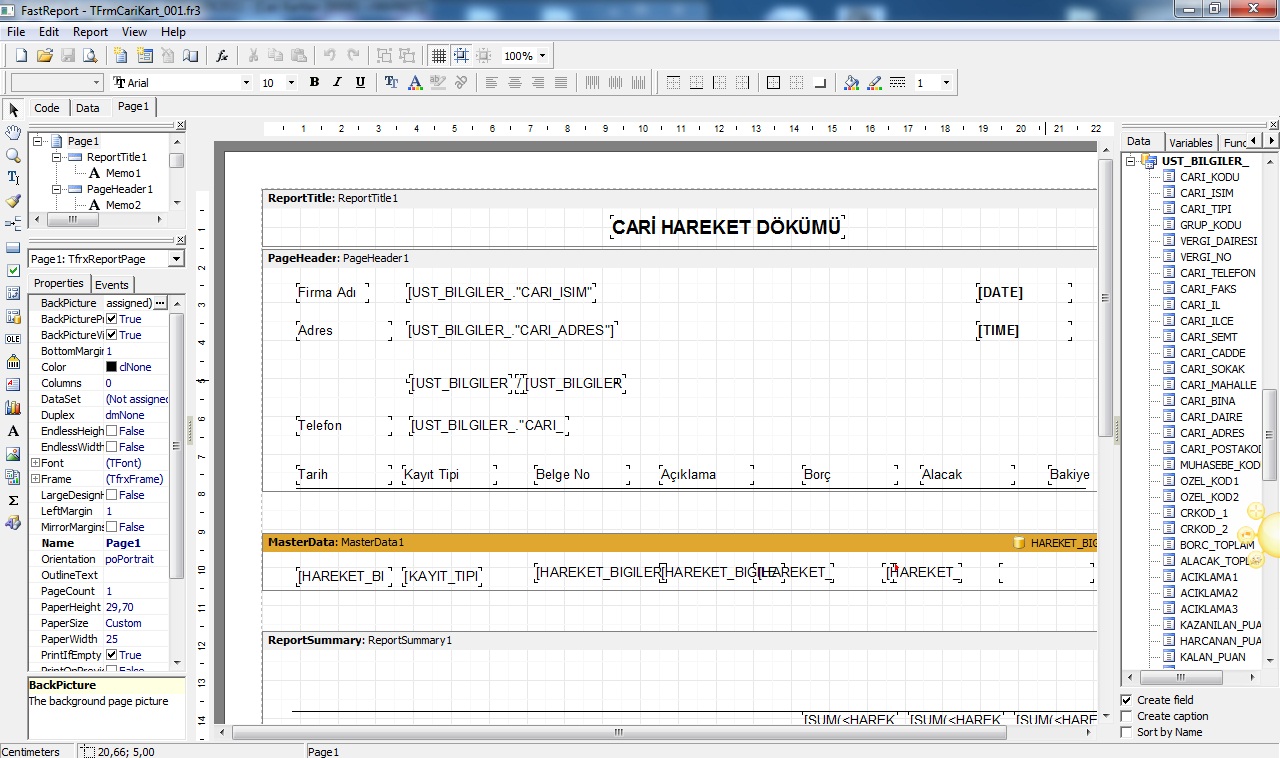Viewport: 1280px width, 758px height.
Task: Toggle Show Grid toolbar icon
Action: pyautogui.click(x=438, y=56)
